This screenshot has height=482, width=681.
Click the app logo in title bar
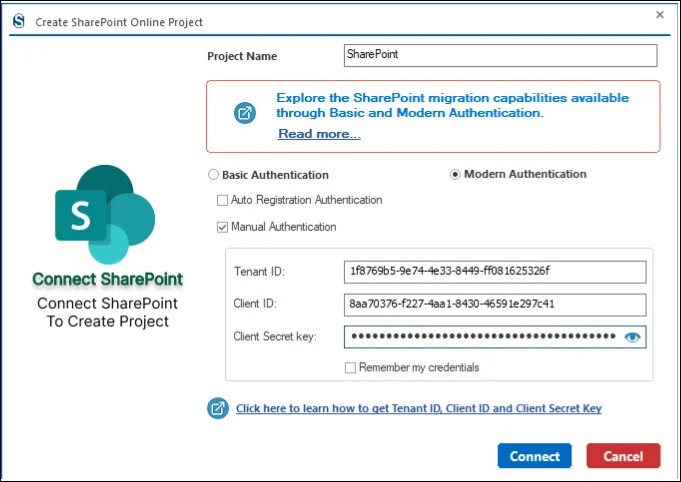click(x=19, y=21)
